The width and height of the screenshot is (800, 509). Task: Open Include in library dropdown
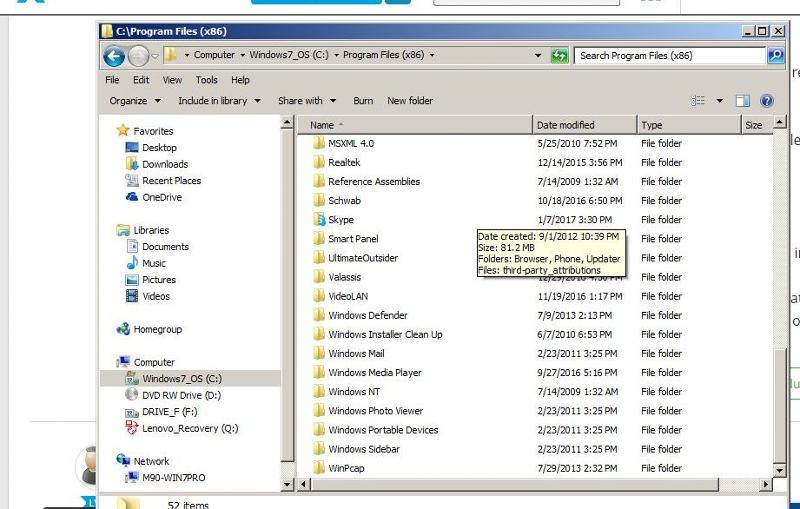tap(219, 101)
